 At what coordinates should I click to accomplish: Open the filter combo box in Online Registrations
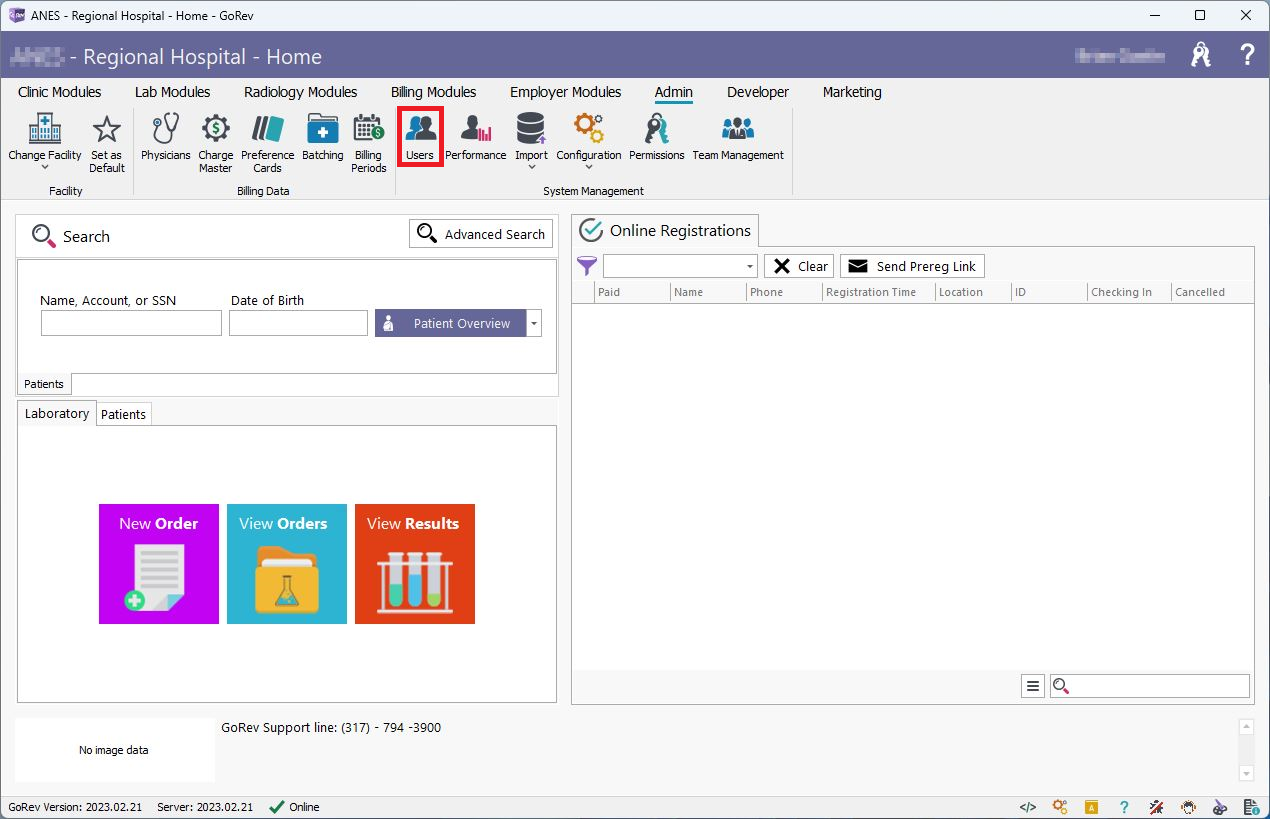coord(680,266)
